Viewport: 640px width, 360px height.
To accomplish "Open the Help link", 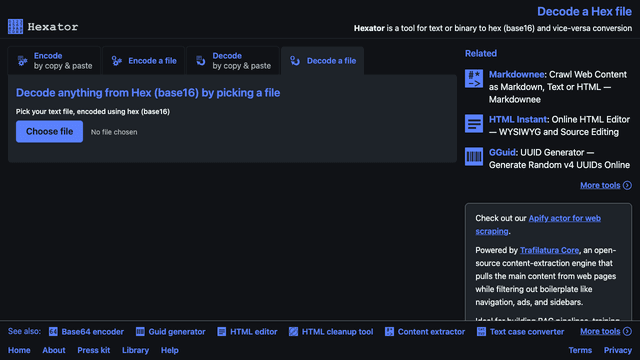I will pyautogui.click(x=169, y=350).
